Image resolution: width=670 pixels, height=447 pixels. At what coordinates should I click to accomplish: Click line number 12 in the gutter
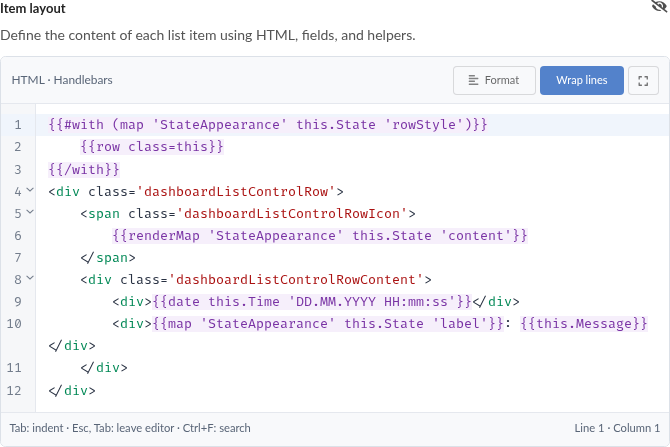[14, 390]
